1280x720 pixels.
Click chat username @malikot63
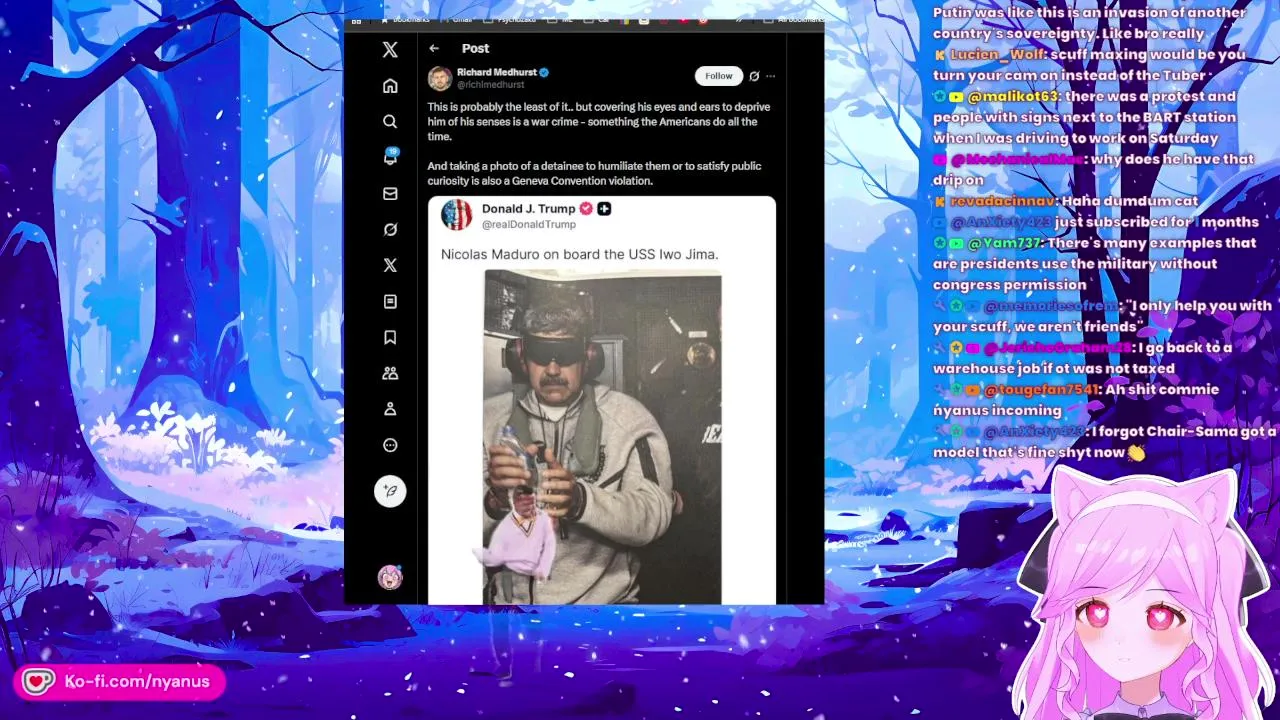(1012, 97)
